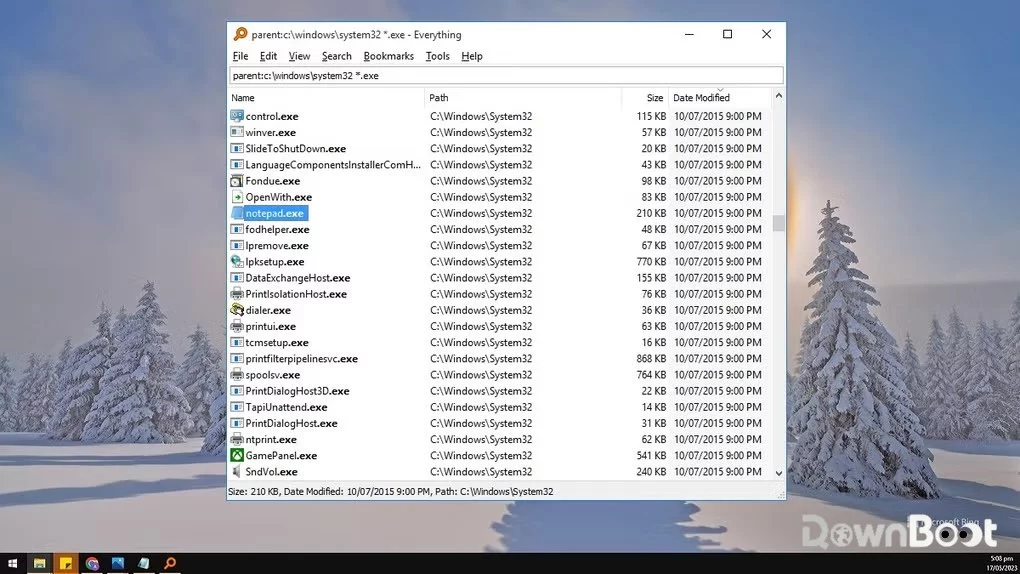Viewport: 1020px width, 574px height.
Task: Sort results by the Name column header
Action: point(326,98)
